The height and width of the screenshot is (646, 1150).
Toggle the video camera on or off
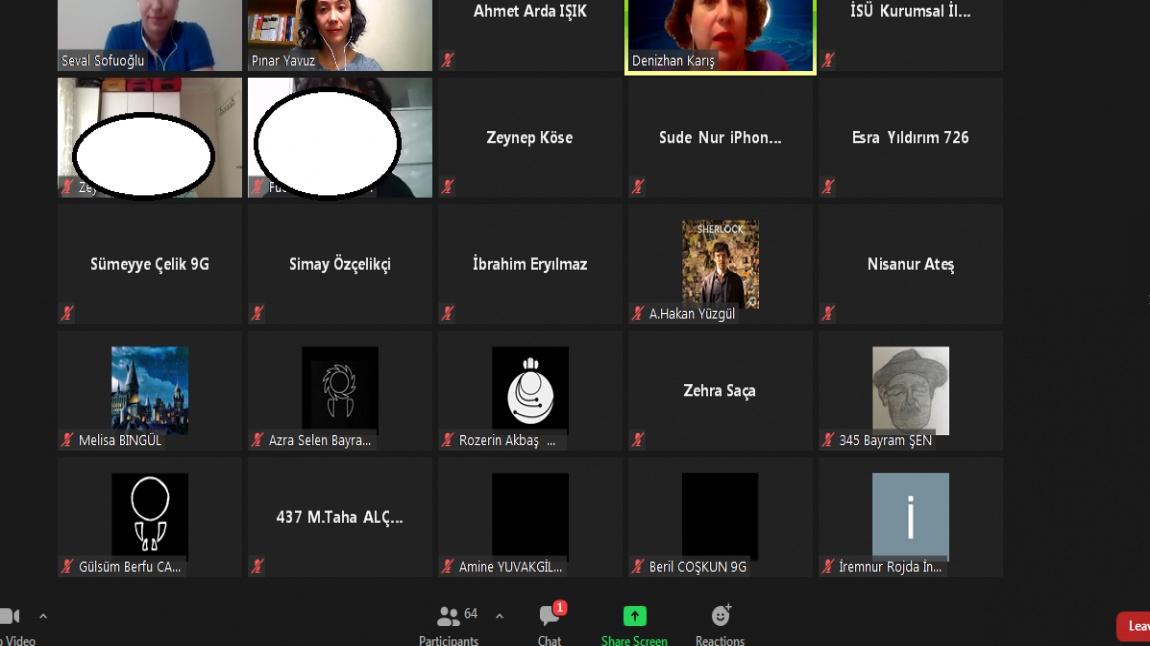tap(10, 617)
